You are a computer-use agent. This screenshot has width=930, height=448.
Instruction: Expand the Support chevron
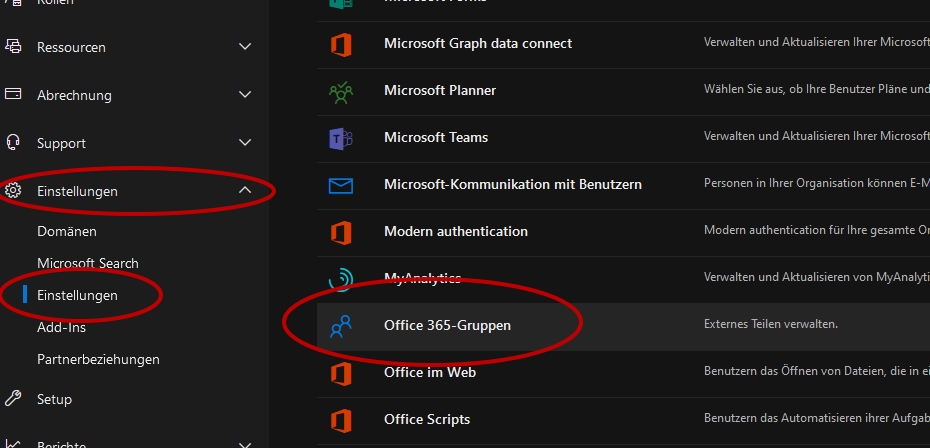click(245, 142)
